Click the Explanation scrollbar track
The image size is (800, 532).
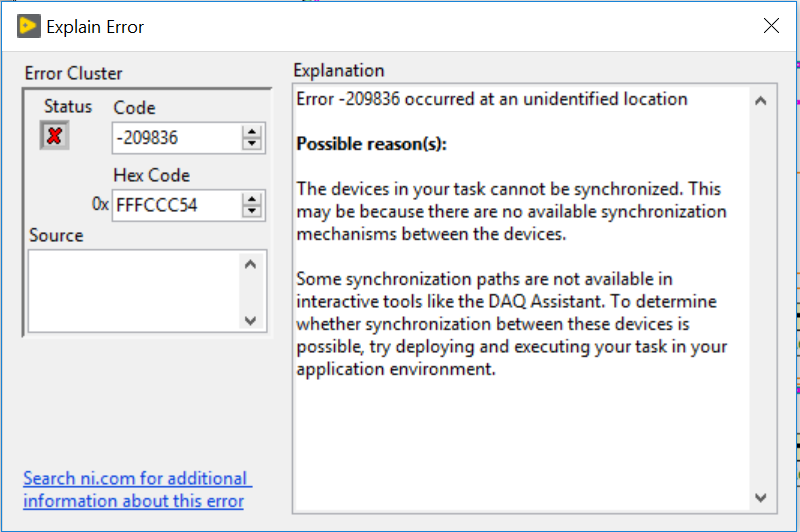tap(760, 300)
